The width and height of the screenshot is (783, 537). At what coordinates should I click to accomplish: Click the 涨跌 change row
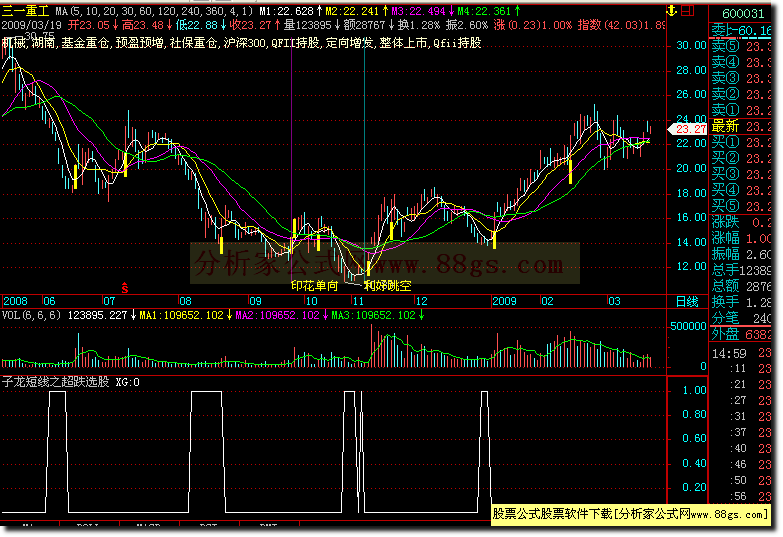[741, 222]
